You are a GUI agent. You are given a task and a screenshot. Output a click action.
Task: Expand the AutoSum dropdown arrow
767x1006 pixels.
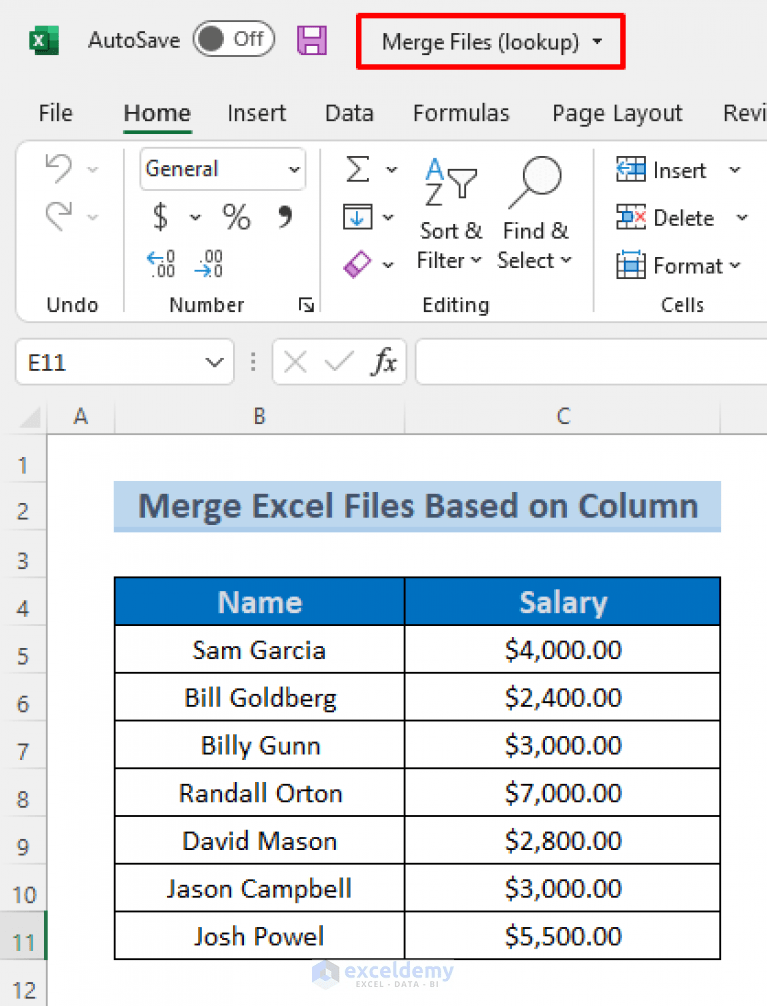coord(390,169)
